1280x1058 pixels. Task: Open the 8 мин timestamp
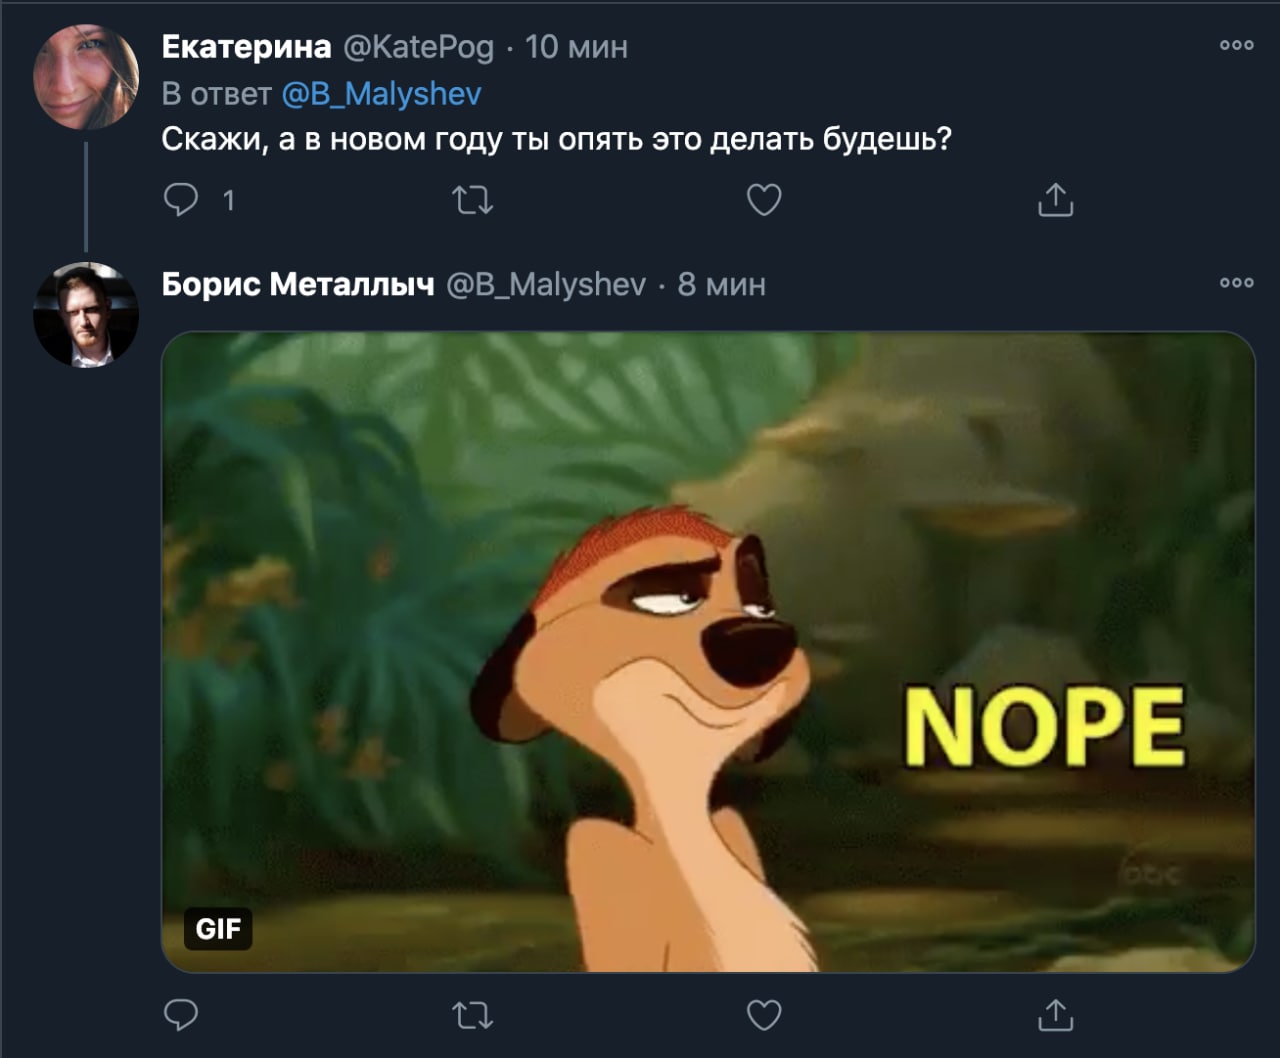pyautogui.click(x=721, y=285)
